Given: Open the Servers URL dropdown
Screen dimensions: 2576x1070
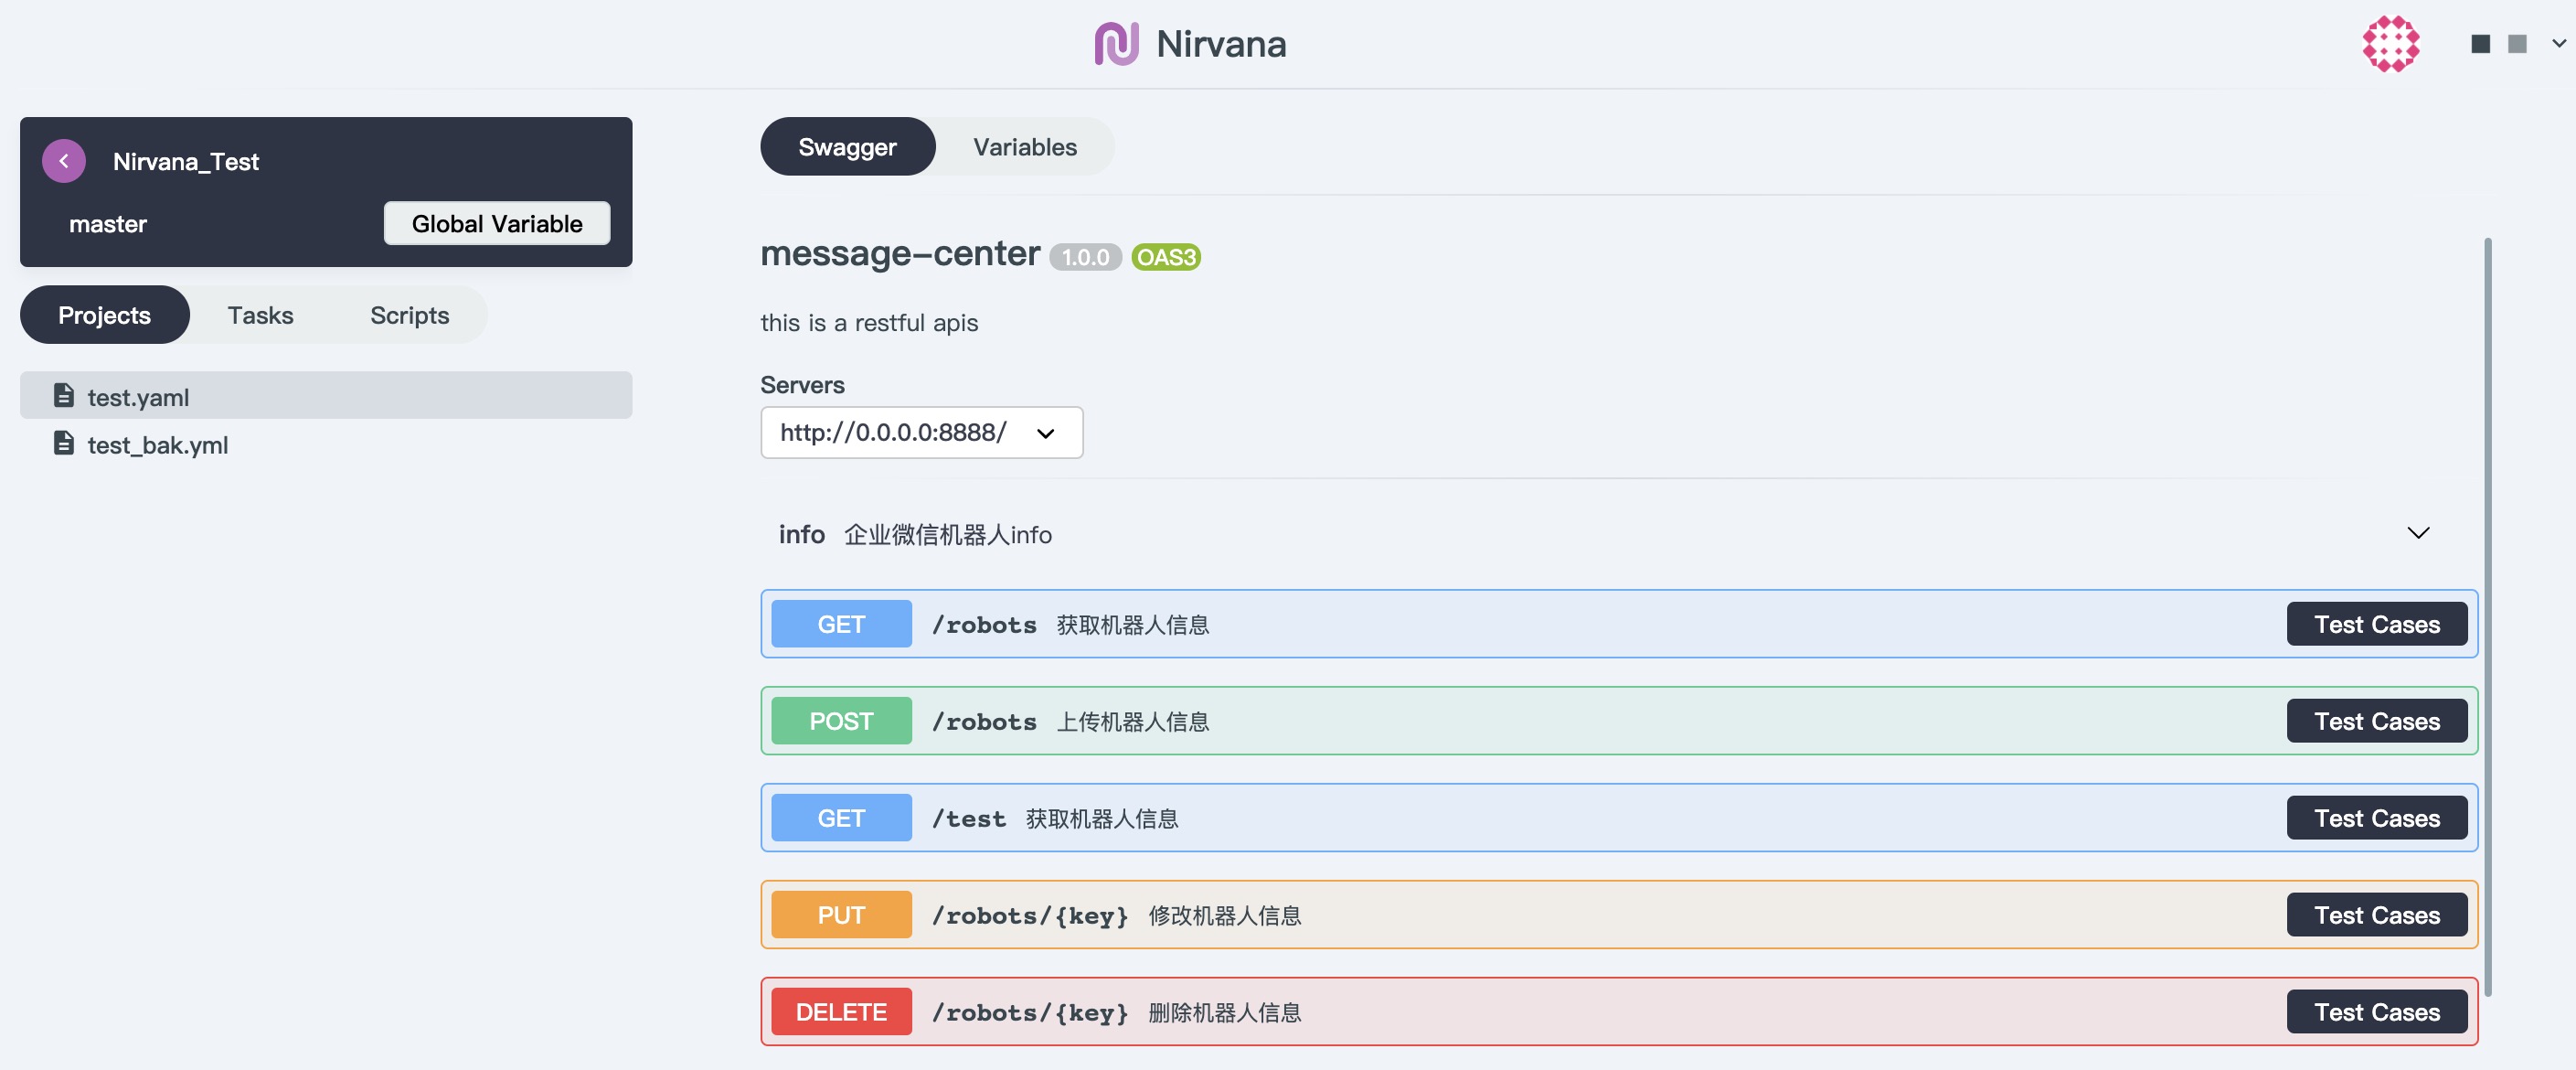Looking at the screenshot, I should (920, 432).
